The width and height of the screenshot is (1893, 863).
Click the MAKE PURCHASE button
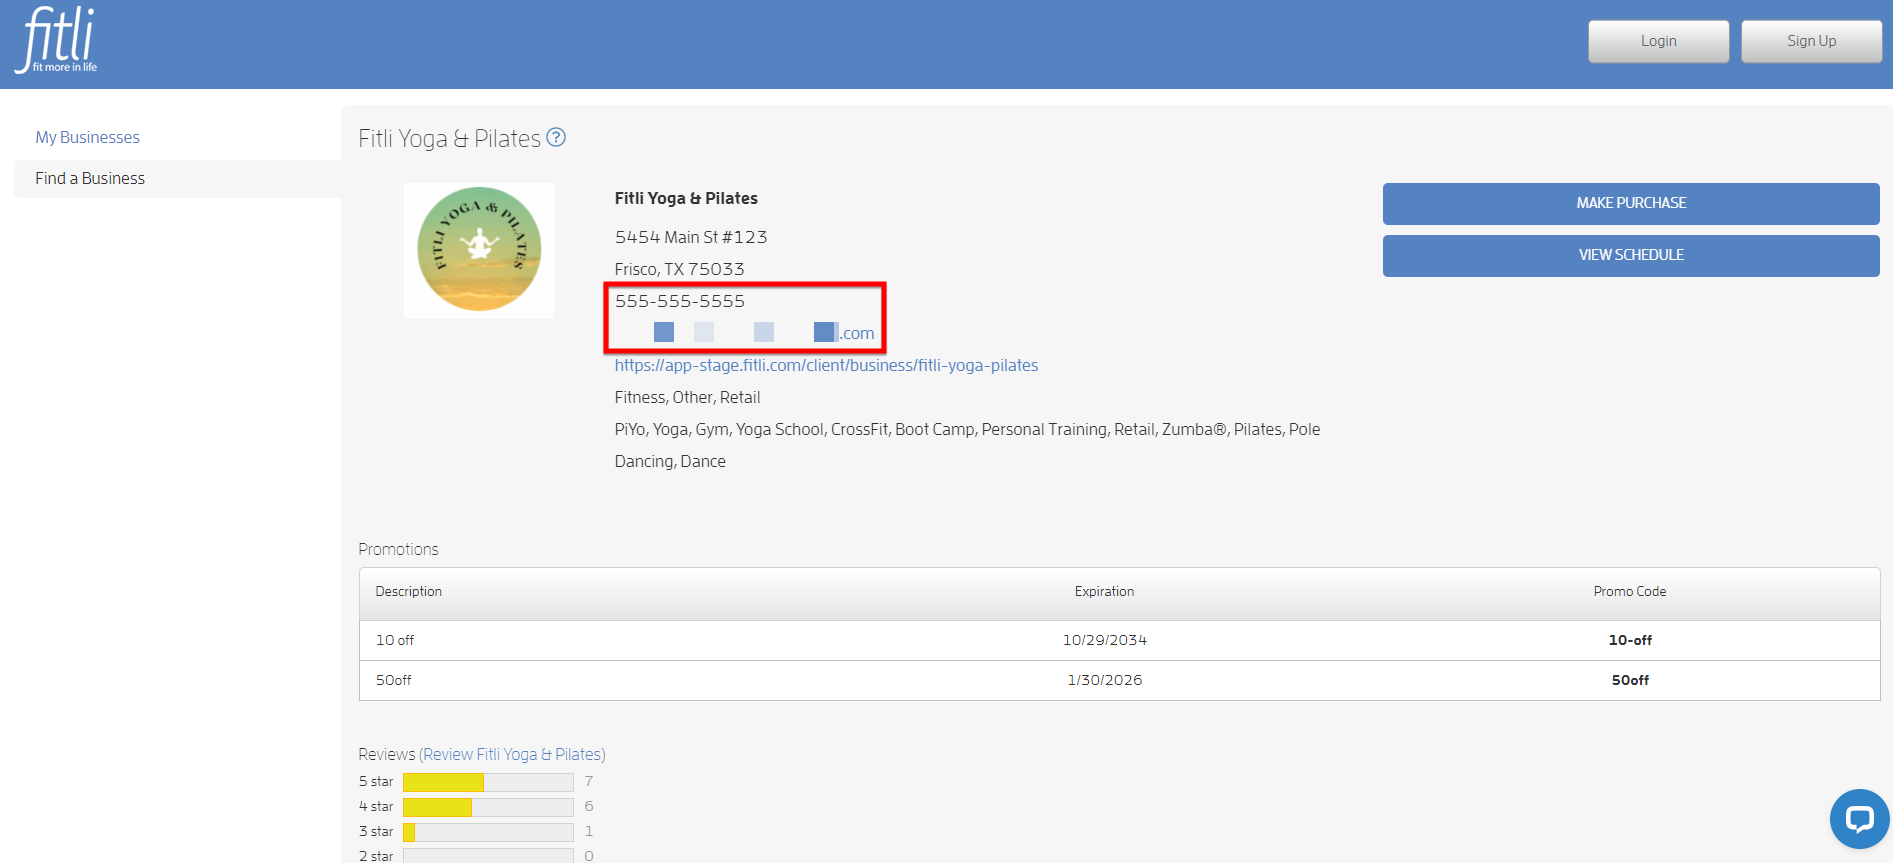pos(1631,203)
